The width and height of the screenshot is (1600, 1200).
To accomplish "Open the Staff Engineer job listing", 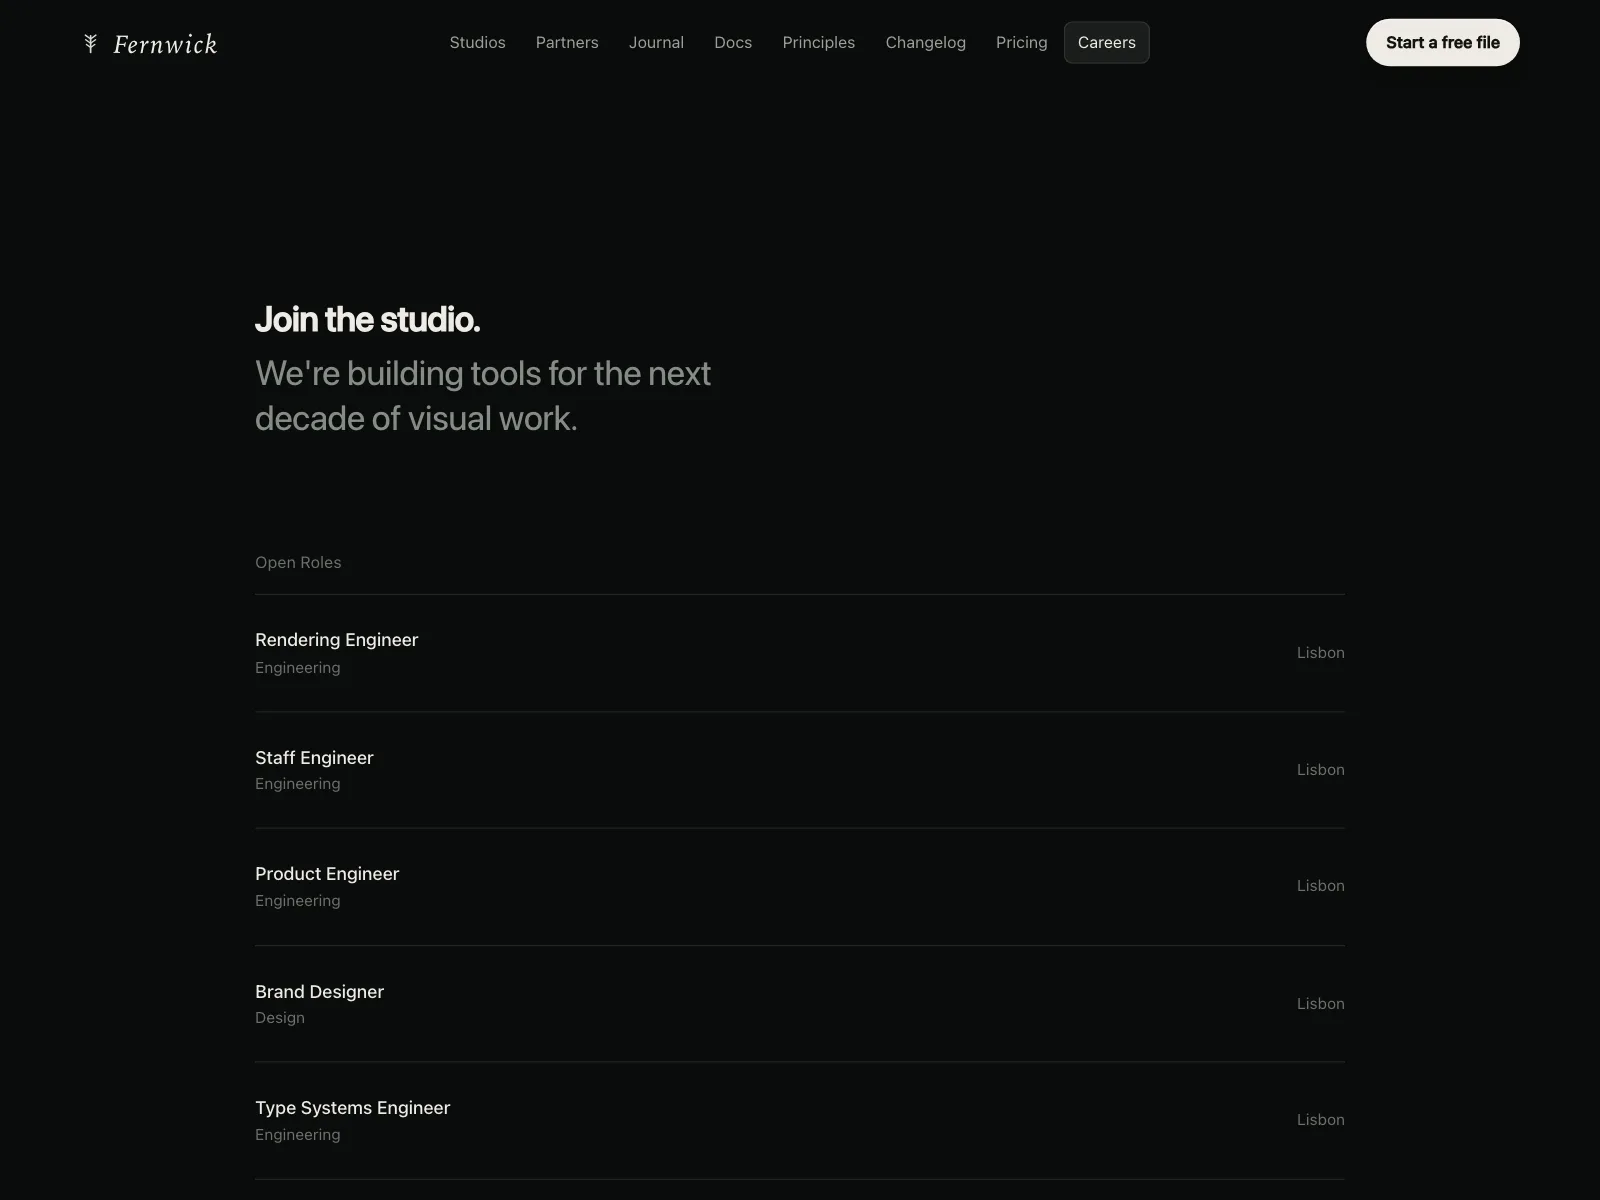I will [800, 770].
